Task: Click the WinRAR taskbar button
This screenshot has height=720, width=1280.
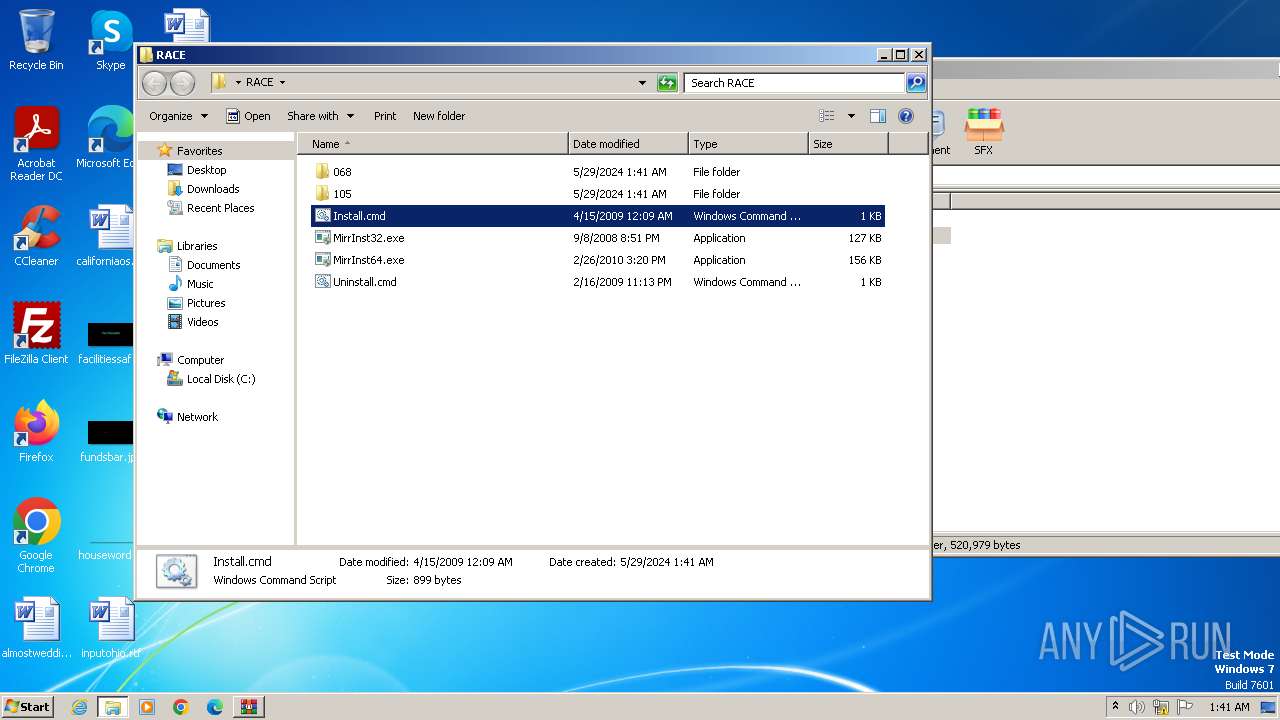Action: (x=249, y=707)
